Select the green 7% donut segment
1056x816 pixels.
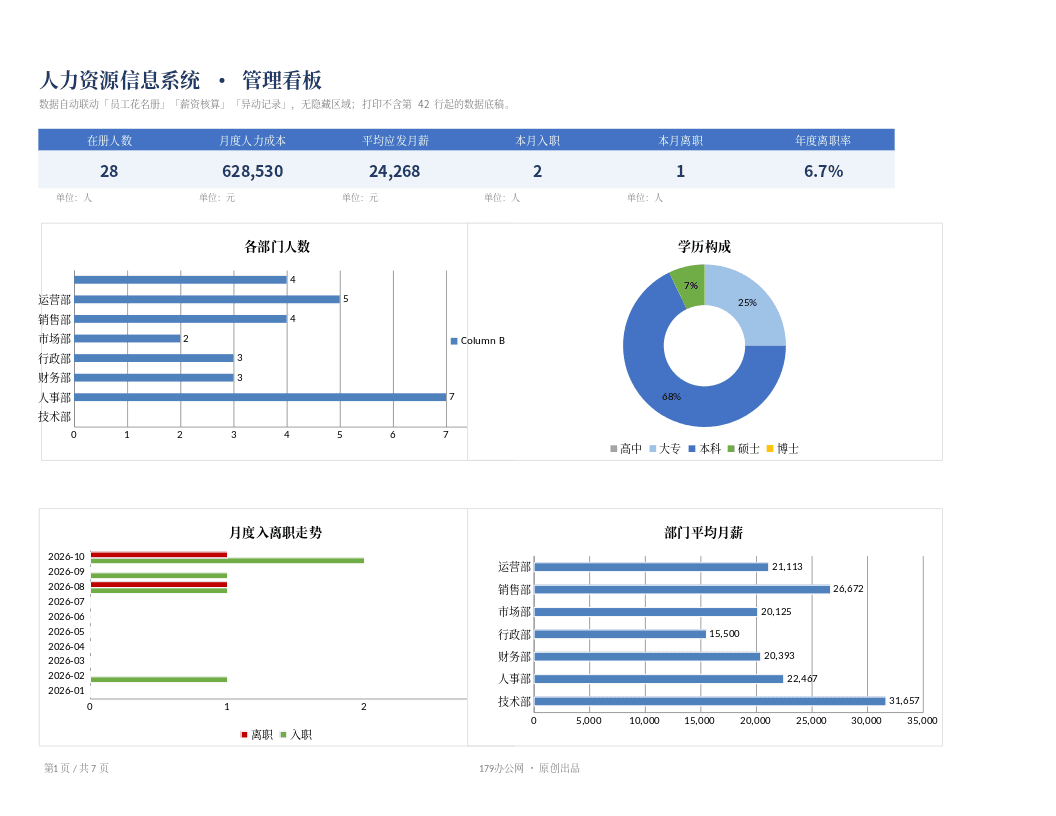pos(691,286)
